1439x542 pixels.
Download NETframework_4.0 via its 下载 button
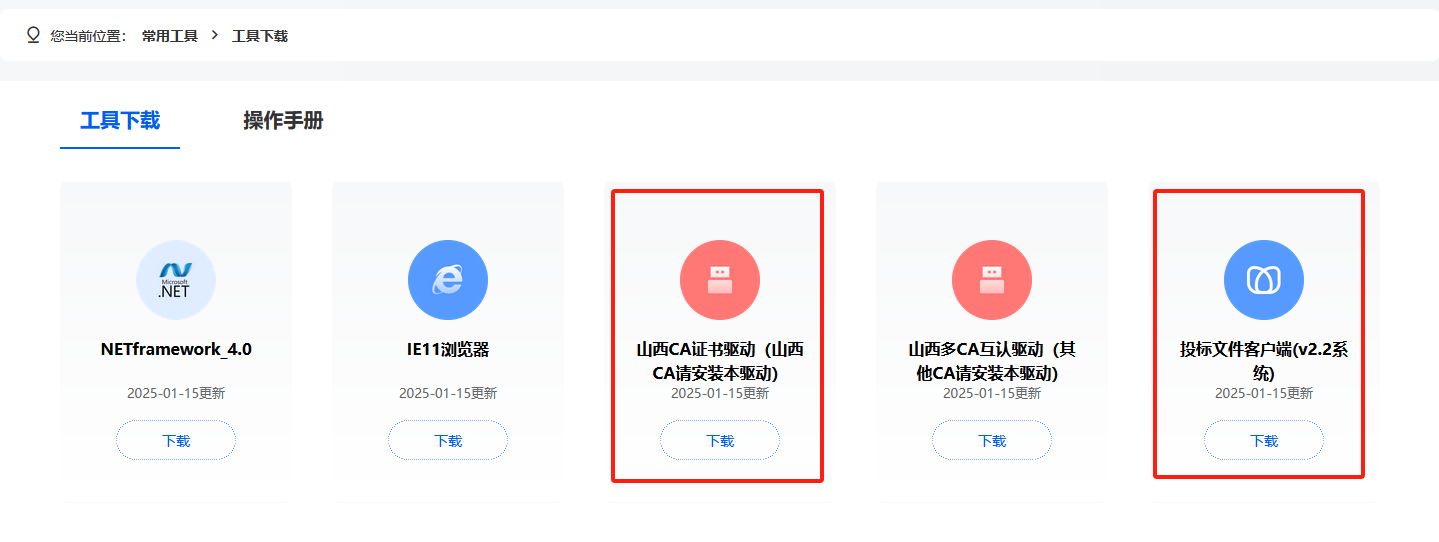point(176,440)
